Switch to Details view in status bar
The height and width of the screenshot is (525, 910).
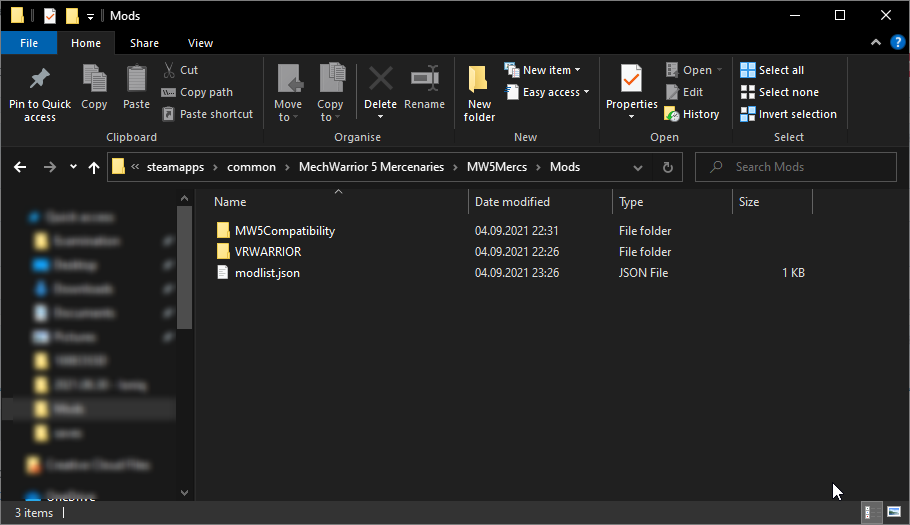872,512
